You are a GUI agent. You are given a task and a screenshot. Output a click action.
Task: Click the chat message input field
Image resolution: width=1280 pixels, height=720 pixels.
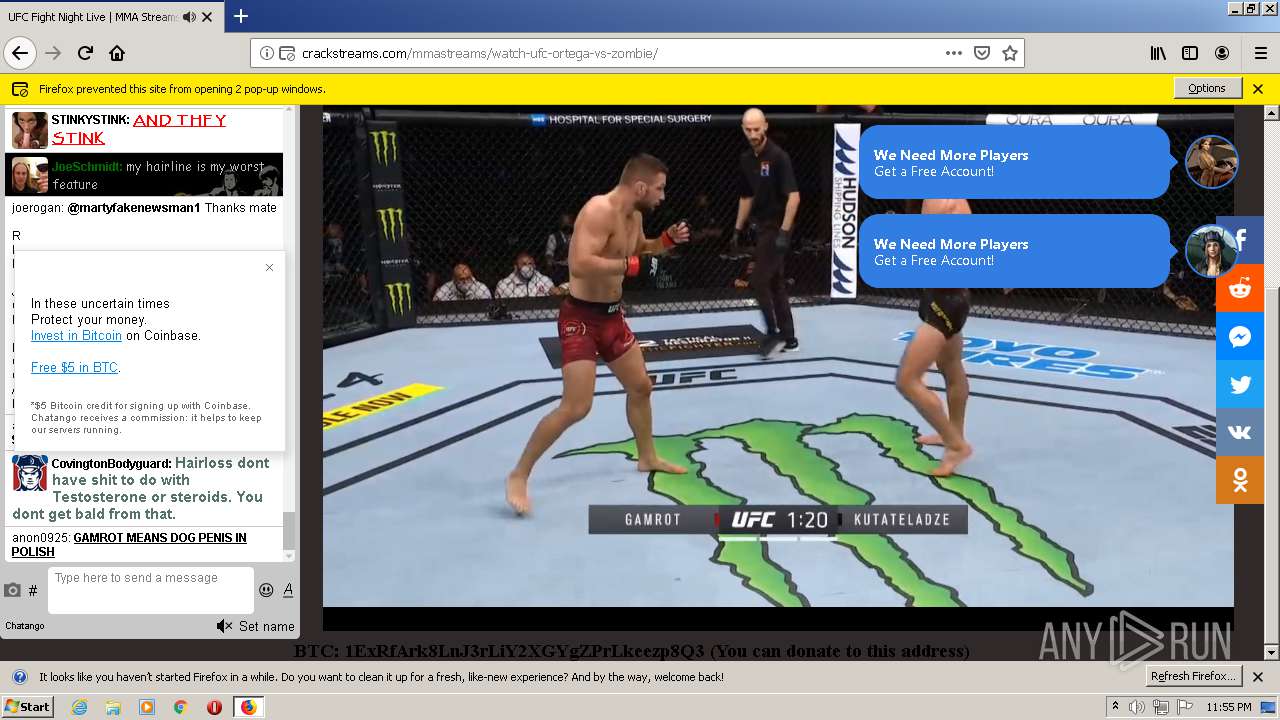click(x=150, y=590)
